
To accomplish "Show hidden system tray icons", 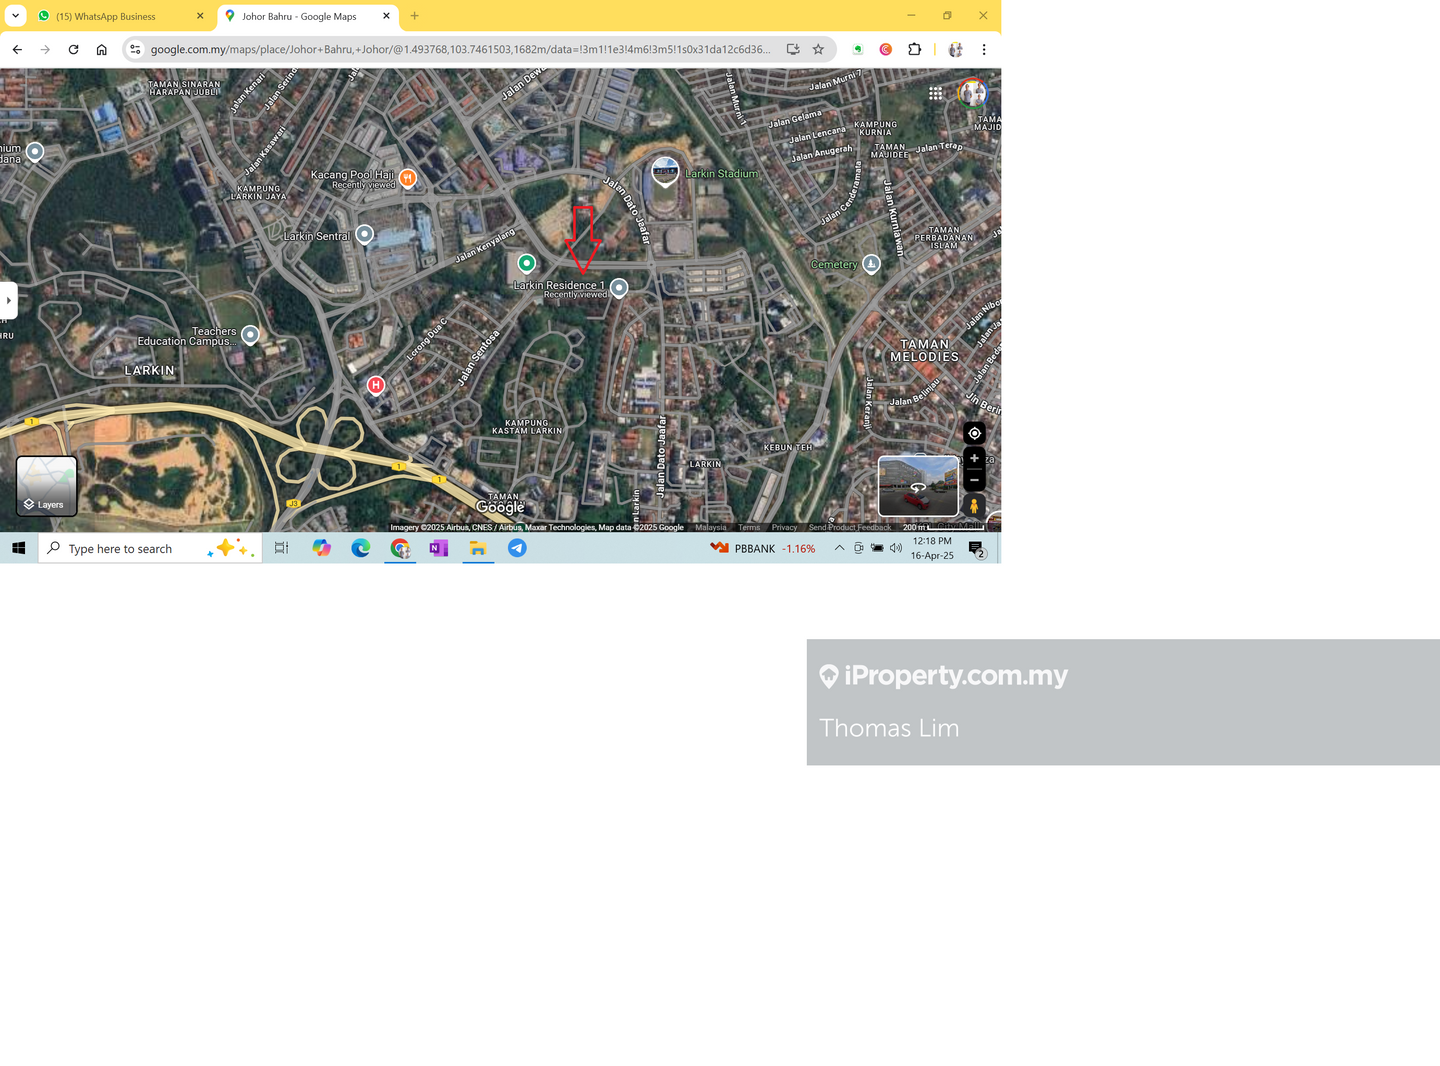I will pos(839,548).
